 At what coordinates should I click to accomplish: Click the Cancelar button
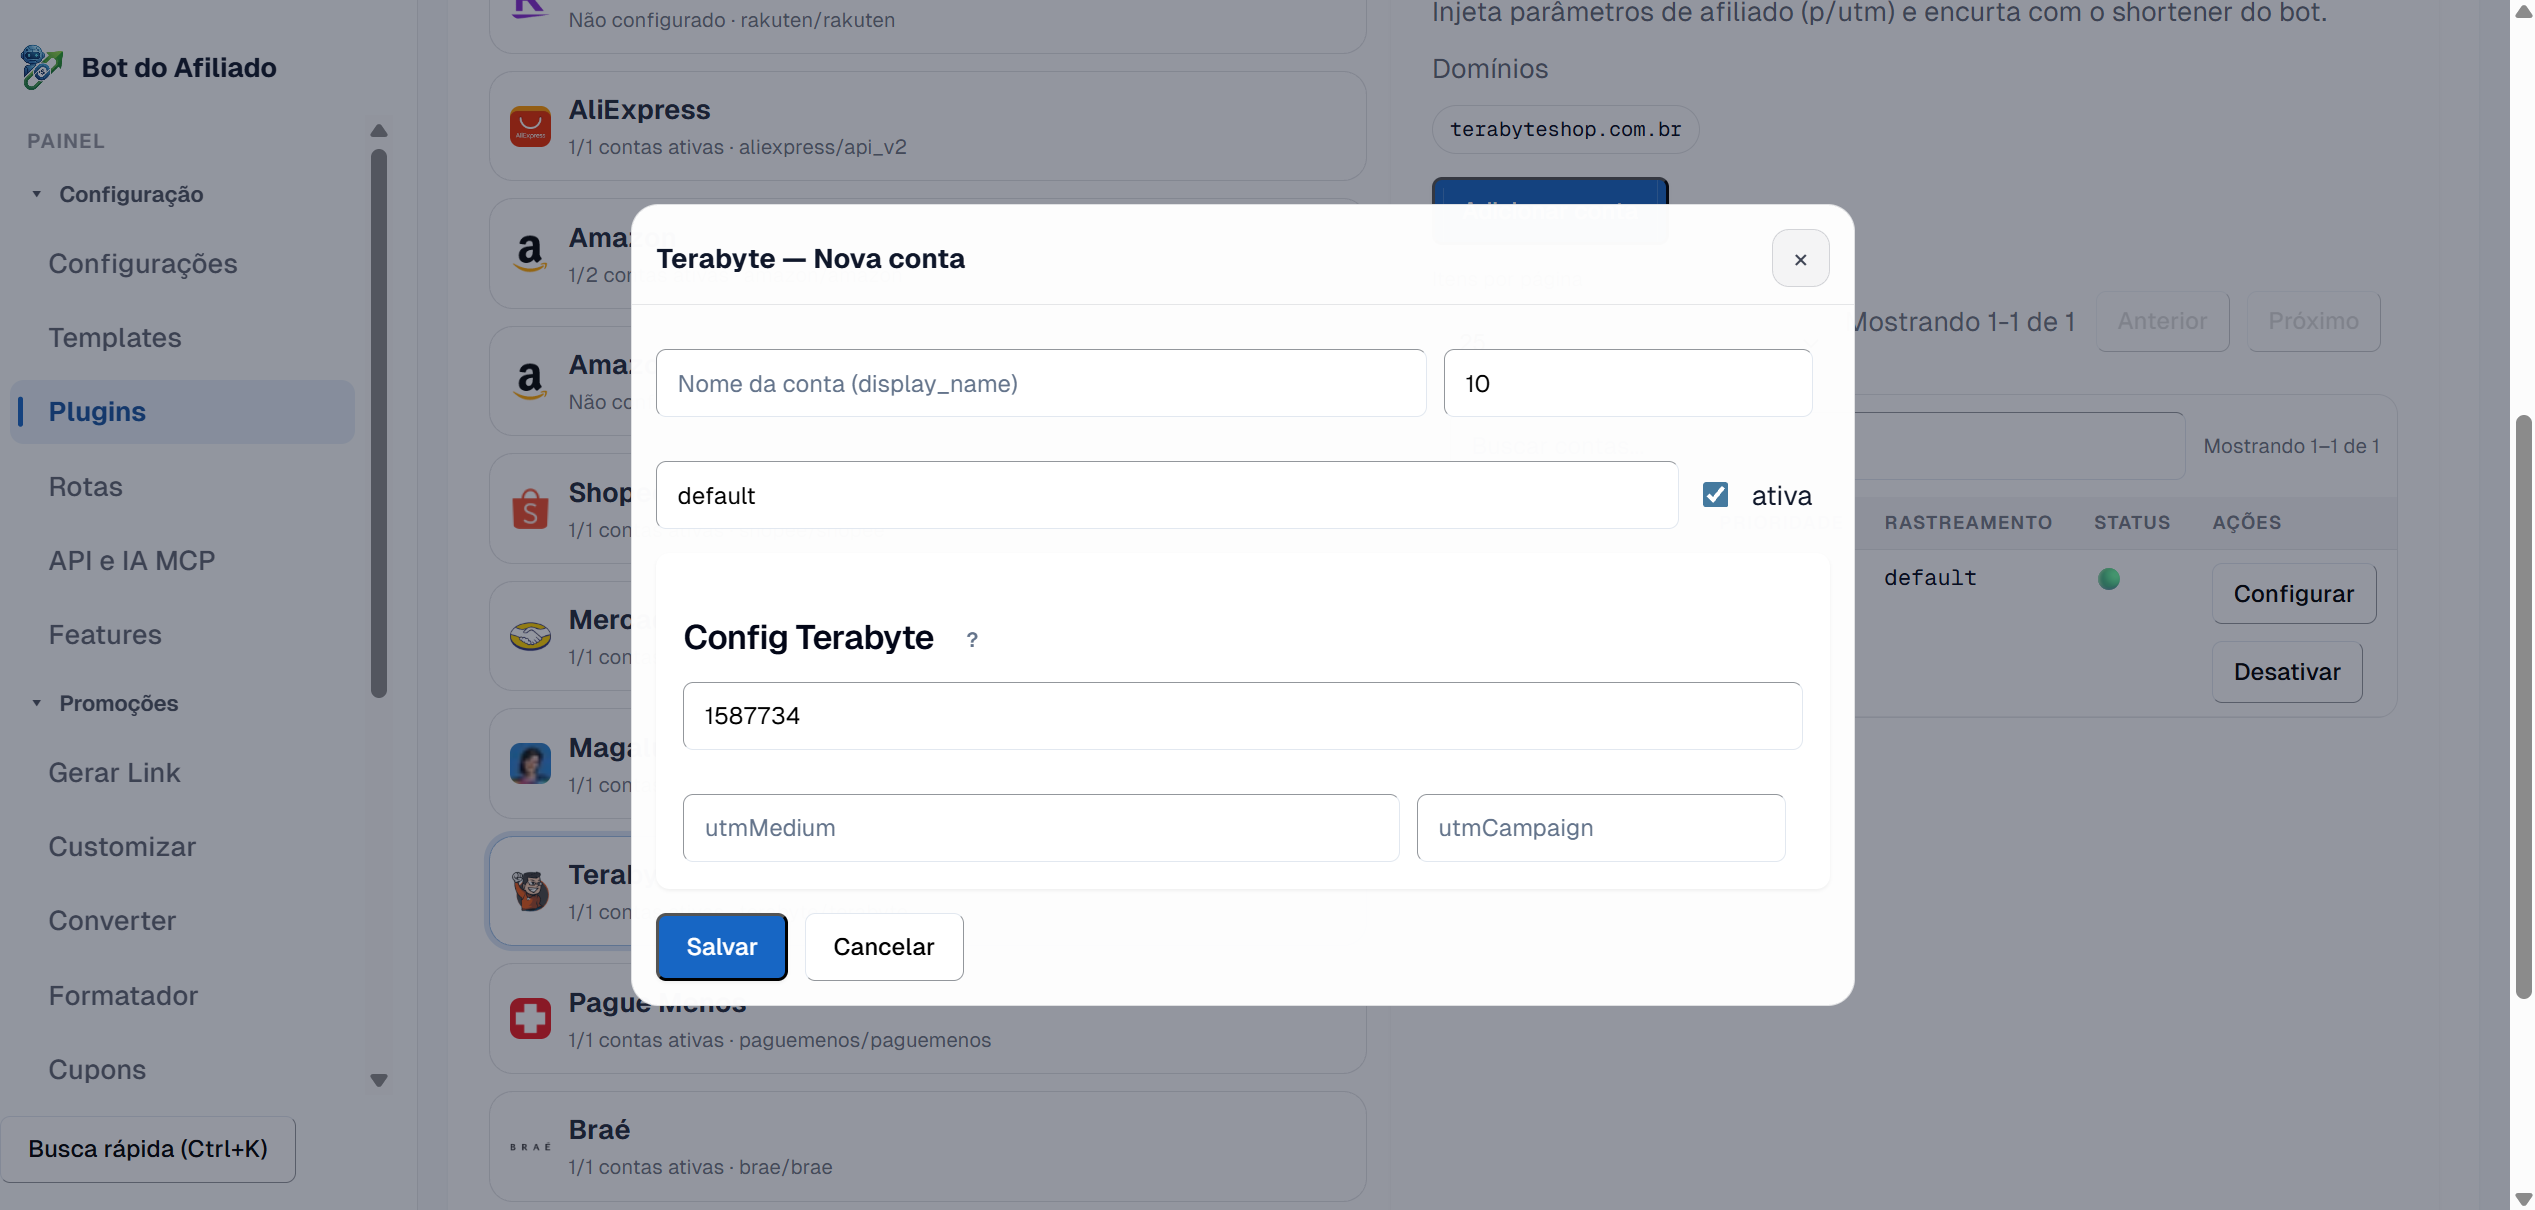click(x=884, y=947)
